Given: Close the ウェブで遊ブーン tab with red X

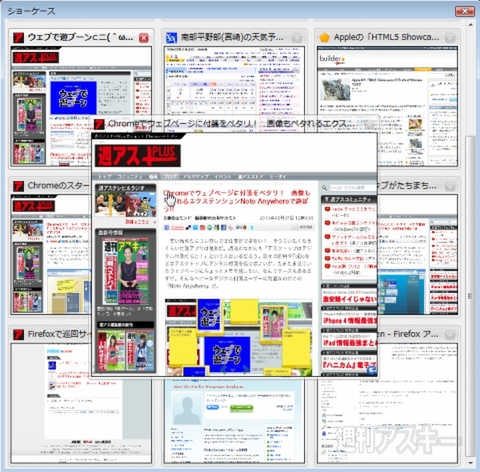Looking at the screenshot, I should [144, 38].
